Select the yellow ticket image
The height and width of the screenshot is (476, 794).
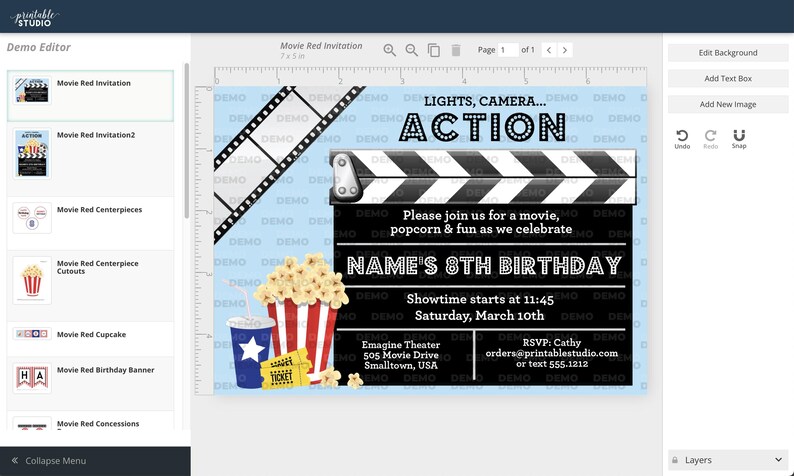[285, 370]
